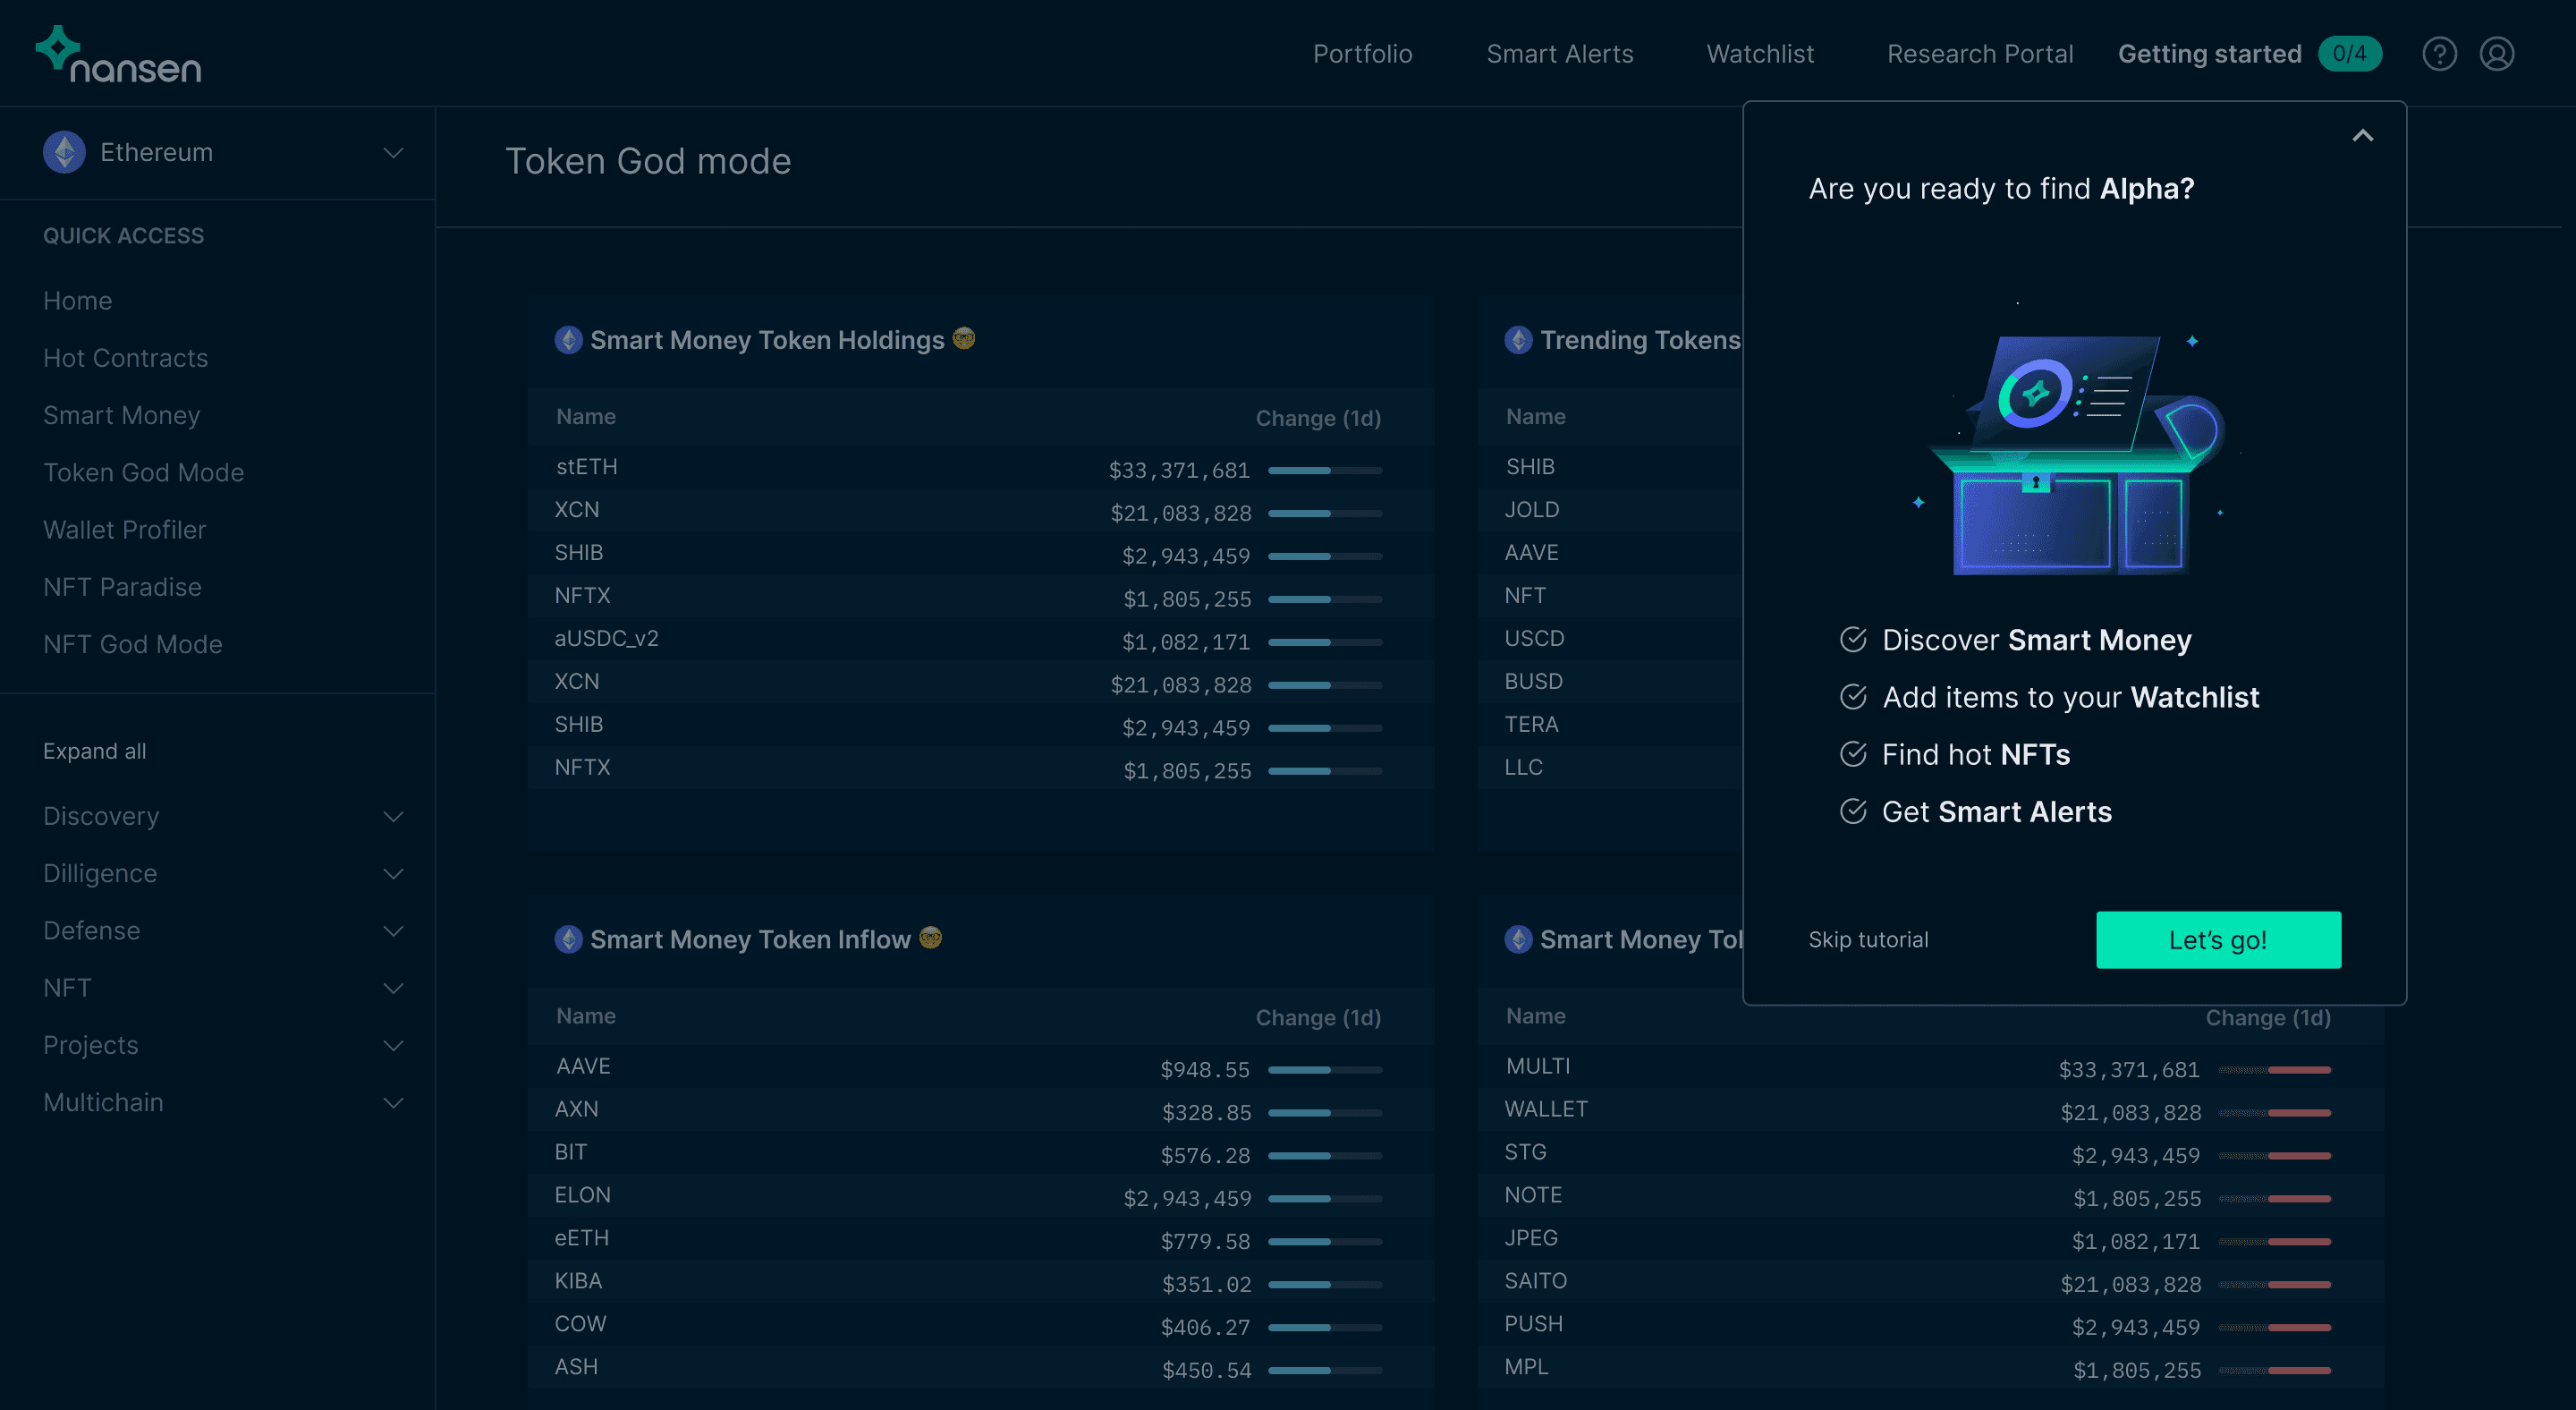2576x1410 pixels.
Task: Select the PUSH row in the lower-right table
Action: (x=1931, y=1325)
